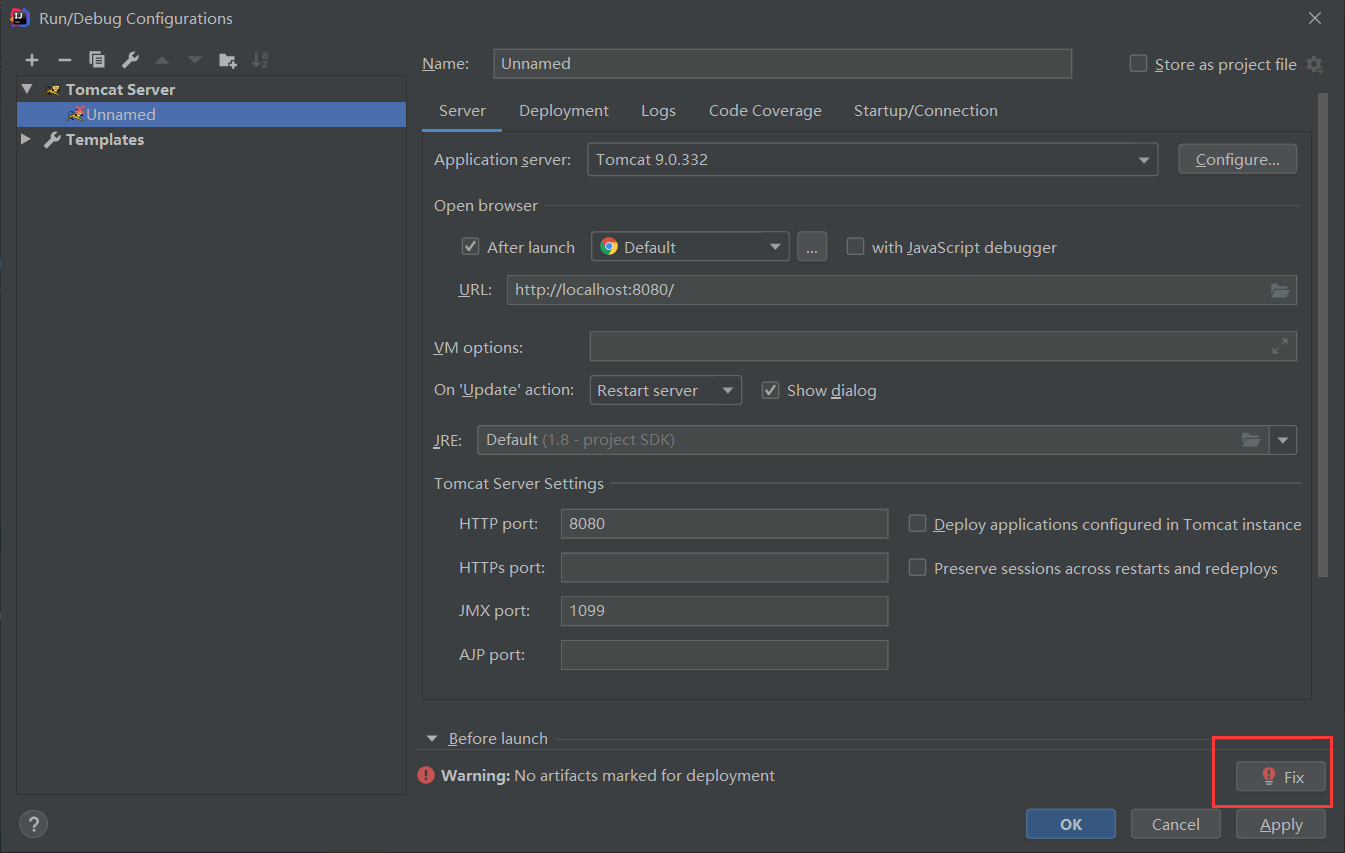The width and height of the screenshot is (1345, 853).
Task: Open the On 'Update' action dropdown
Action: coord(666,390)
